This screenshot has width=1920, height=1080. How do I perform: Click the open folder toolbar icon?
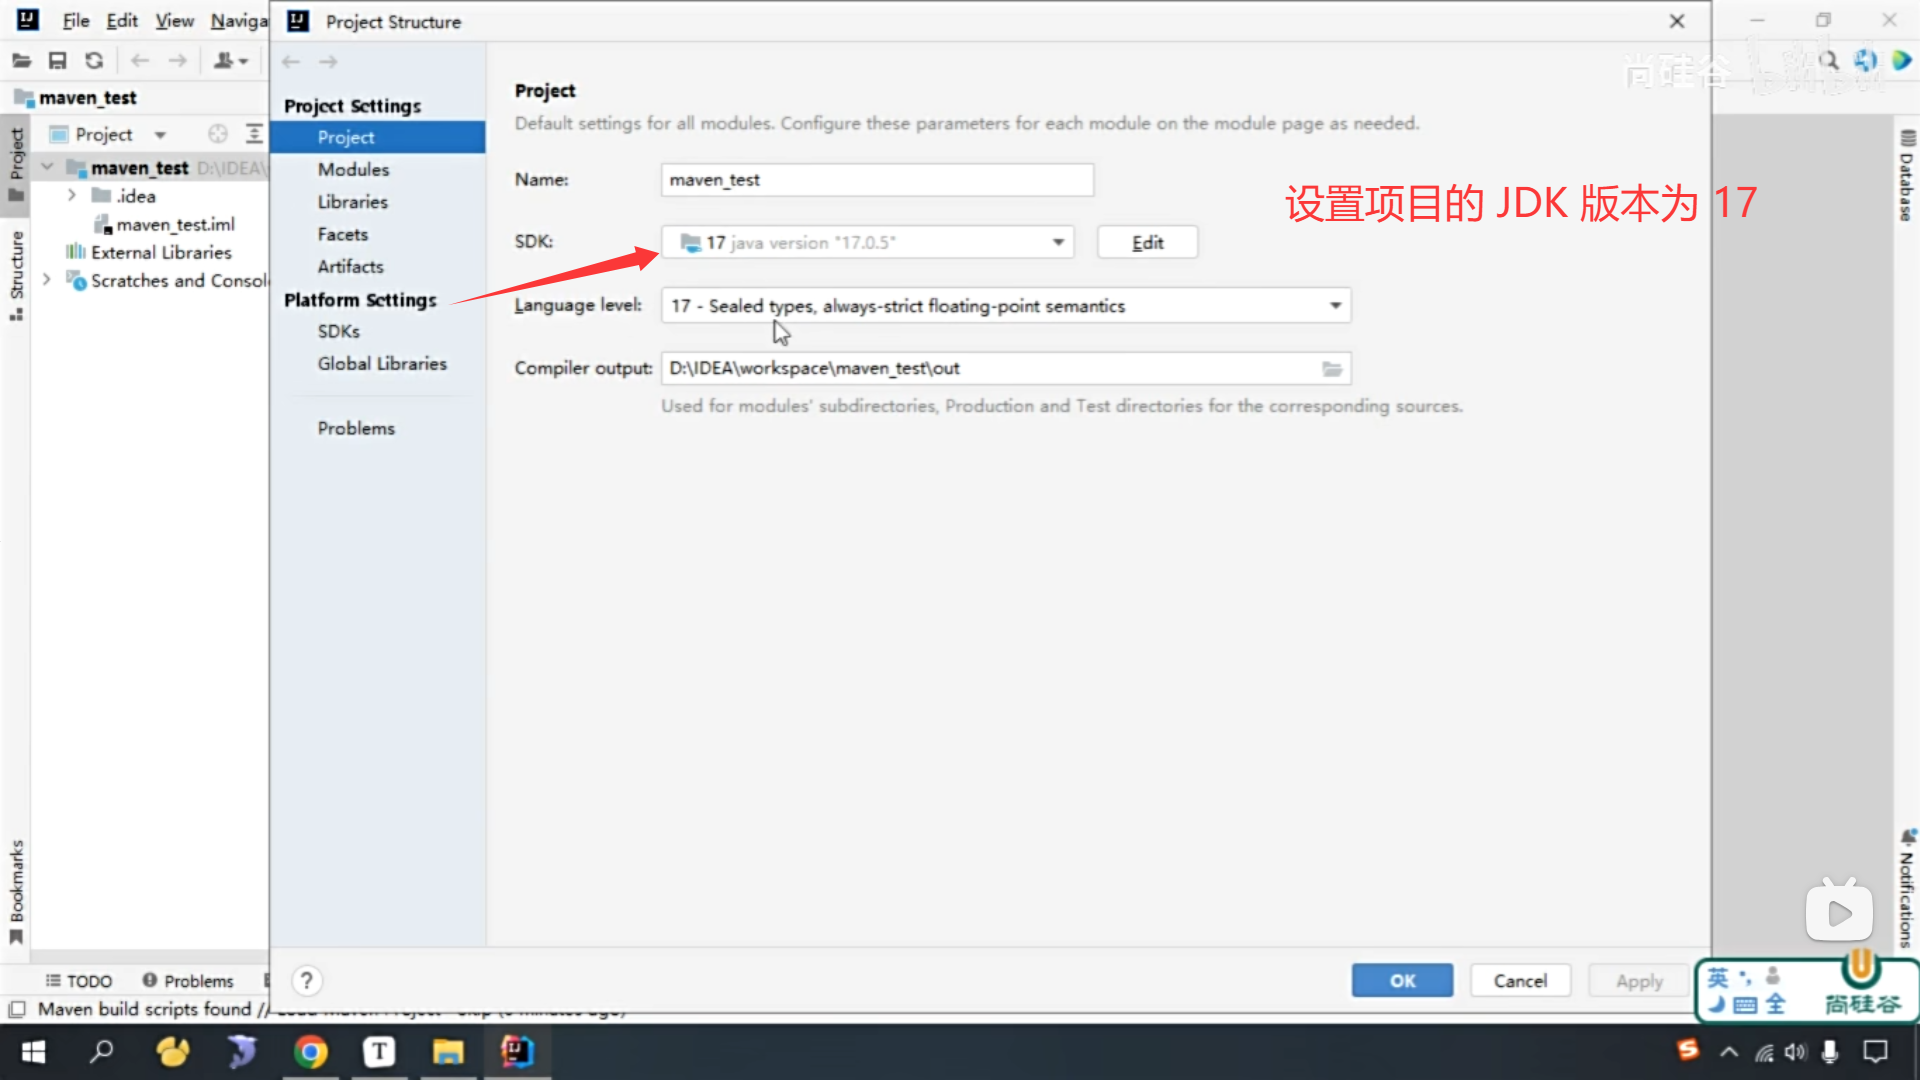click(x=21, y=61)
